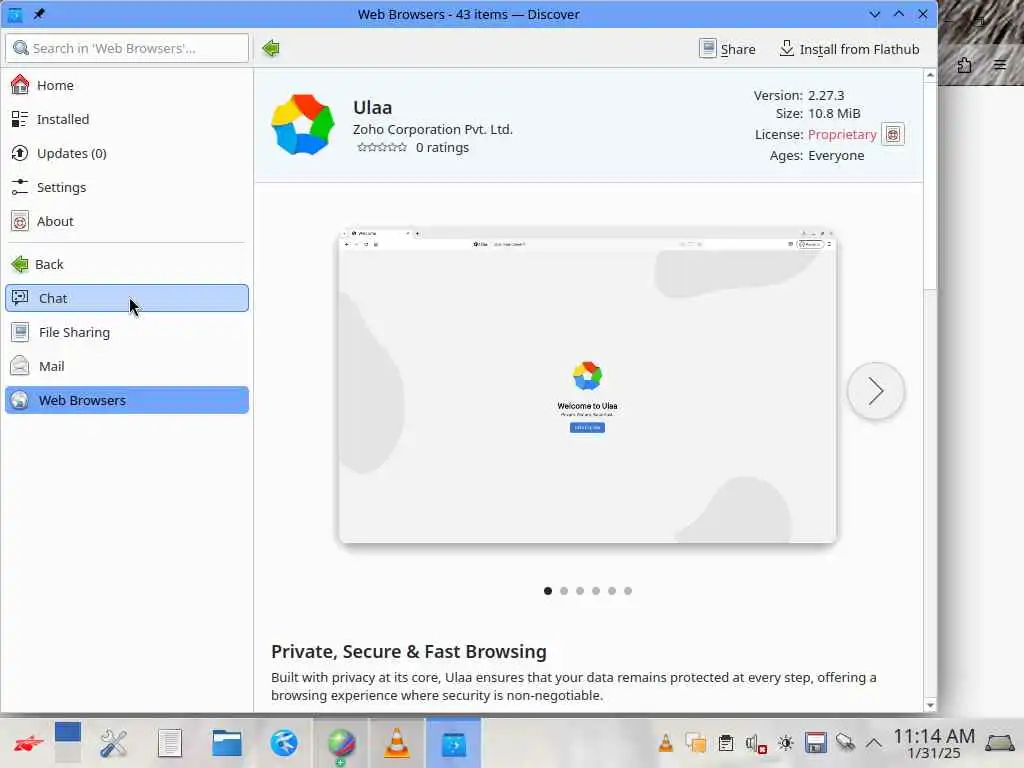Screen dimensions: 1024x768
Task: Open the clock showing 11:14 AM
Action: 934,743
